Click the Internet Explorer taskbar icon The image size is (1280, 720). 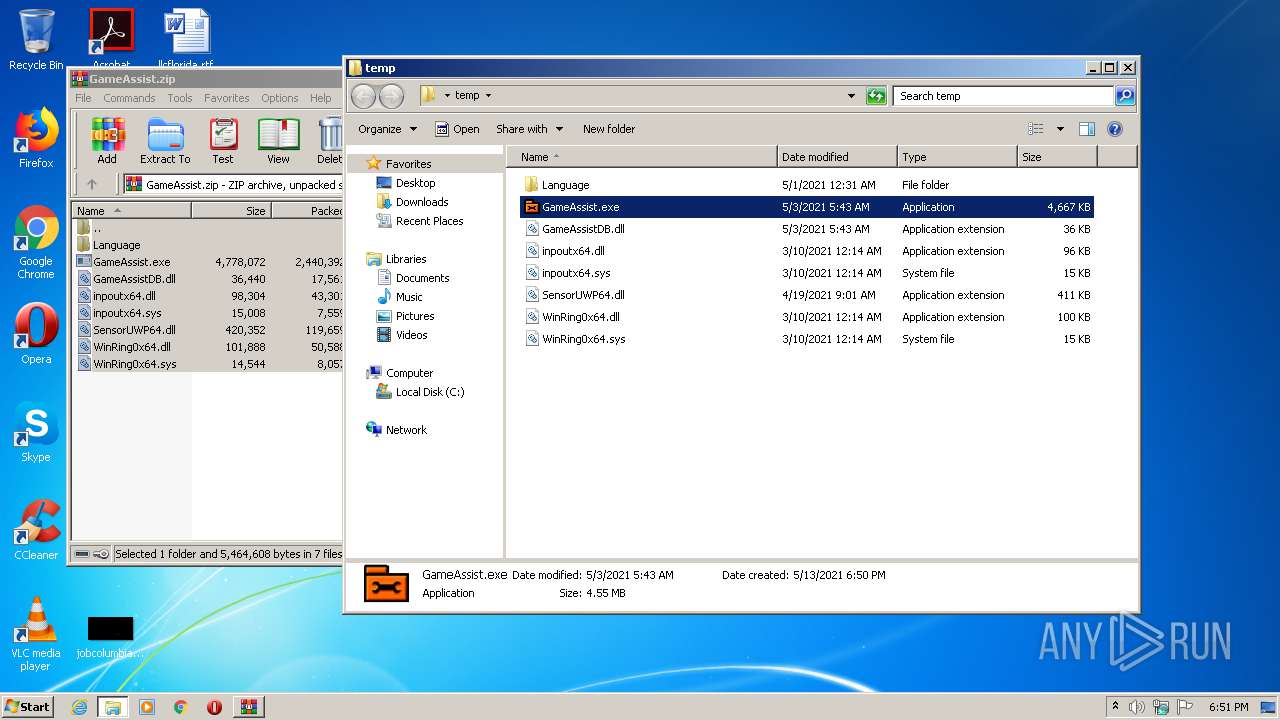pyautogui.click(x=79, y=707)
